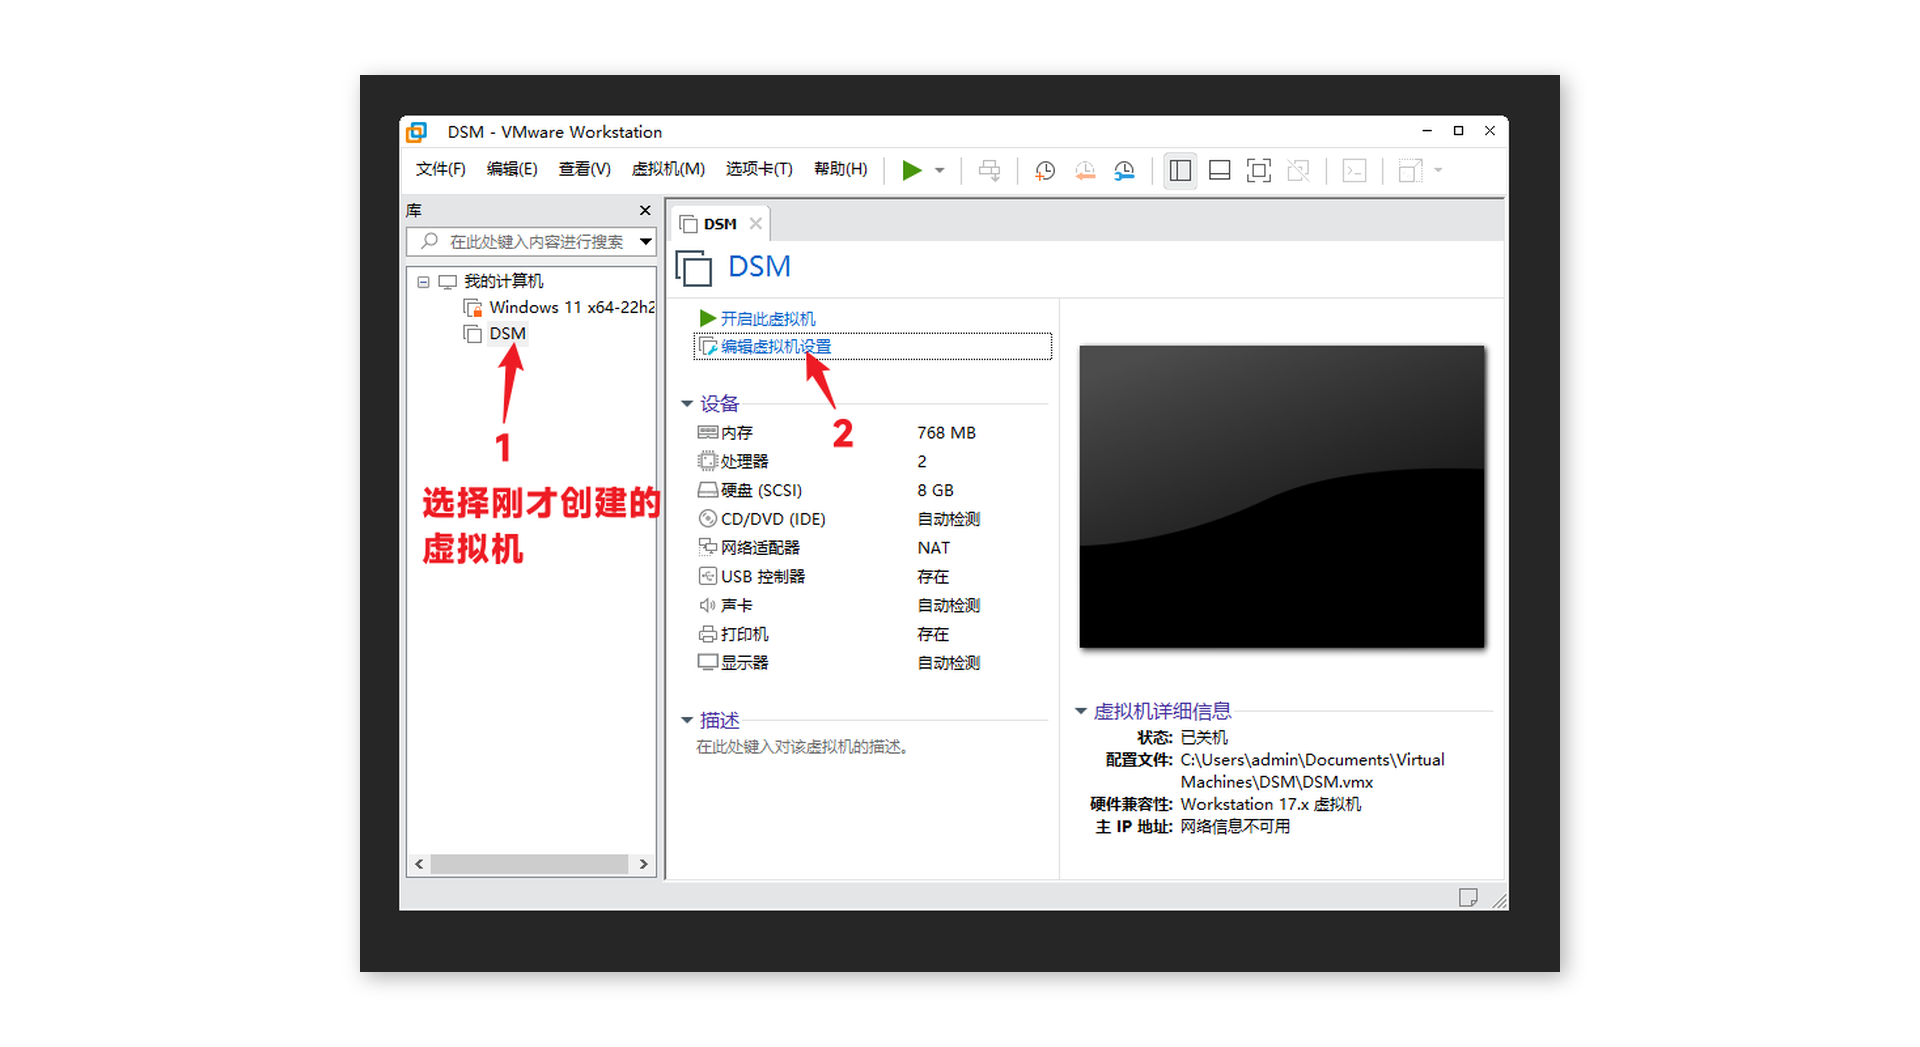Open the power options dropdown arrow

point(940,170)
